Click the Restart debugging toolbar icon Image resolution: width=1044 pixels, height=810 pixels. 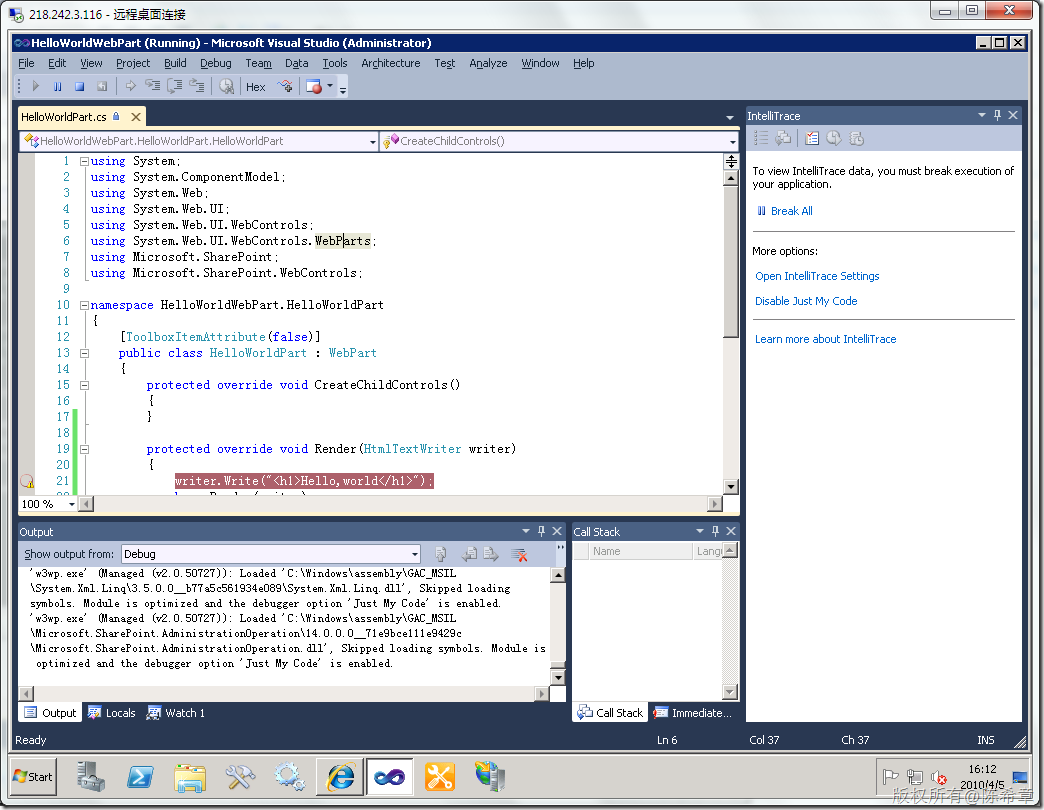click(101, 87)
